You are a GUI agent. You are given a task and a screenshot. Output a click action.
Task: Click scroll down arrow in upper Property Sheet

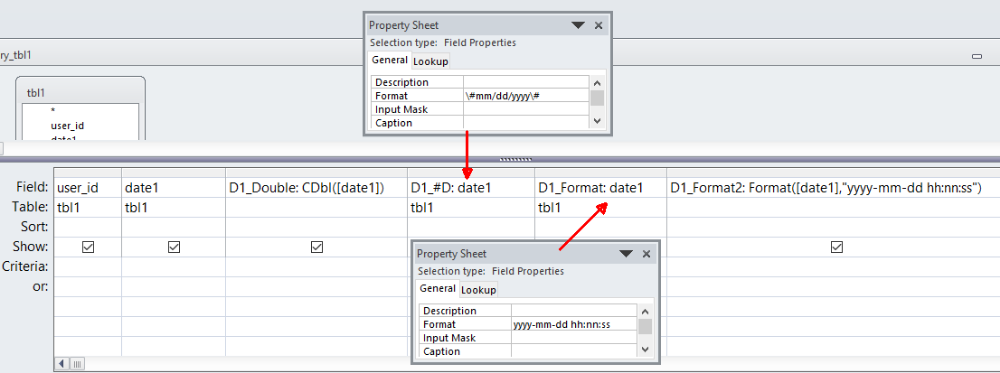[597, 121]
